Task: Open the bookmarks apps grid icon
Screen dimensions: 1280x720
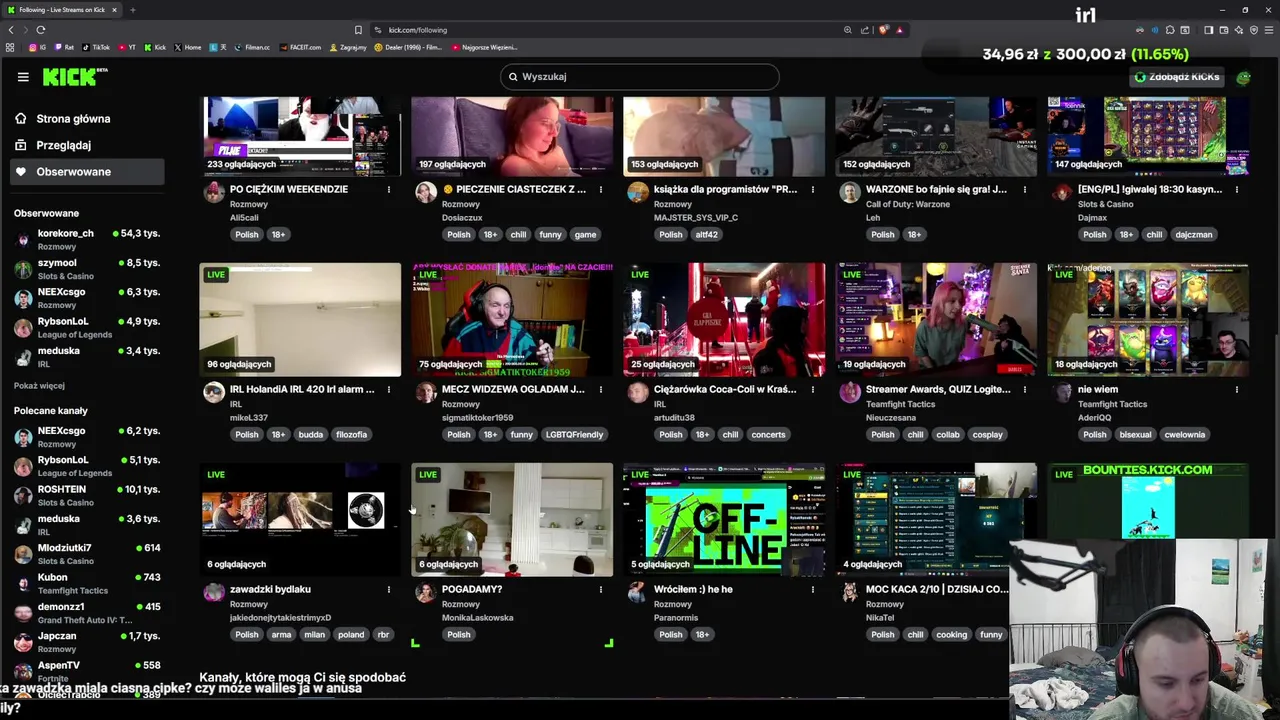Action: (x=10, y=47)
